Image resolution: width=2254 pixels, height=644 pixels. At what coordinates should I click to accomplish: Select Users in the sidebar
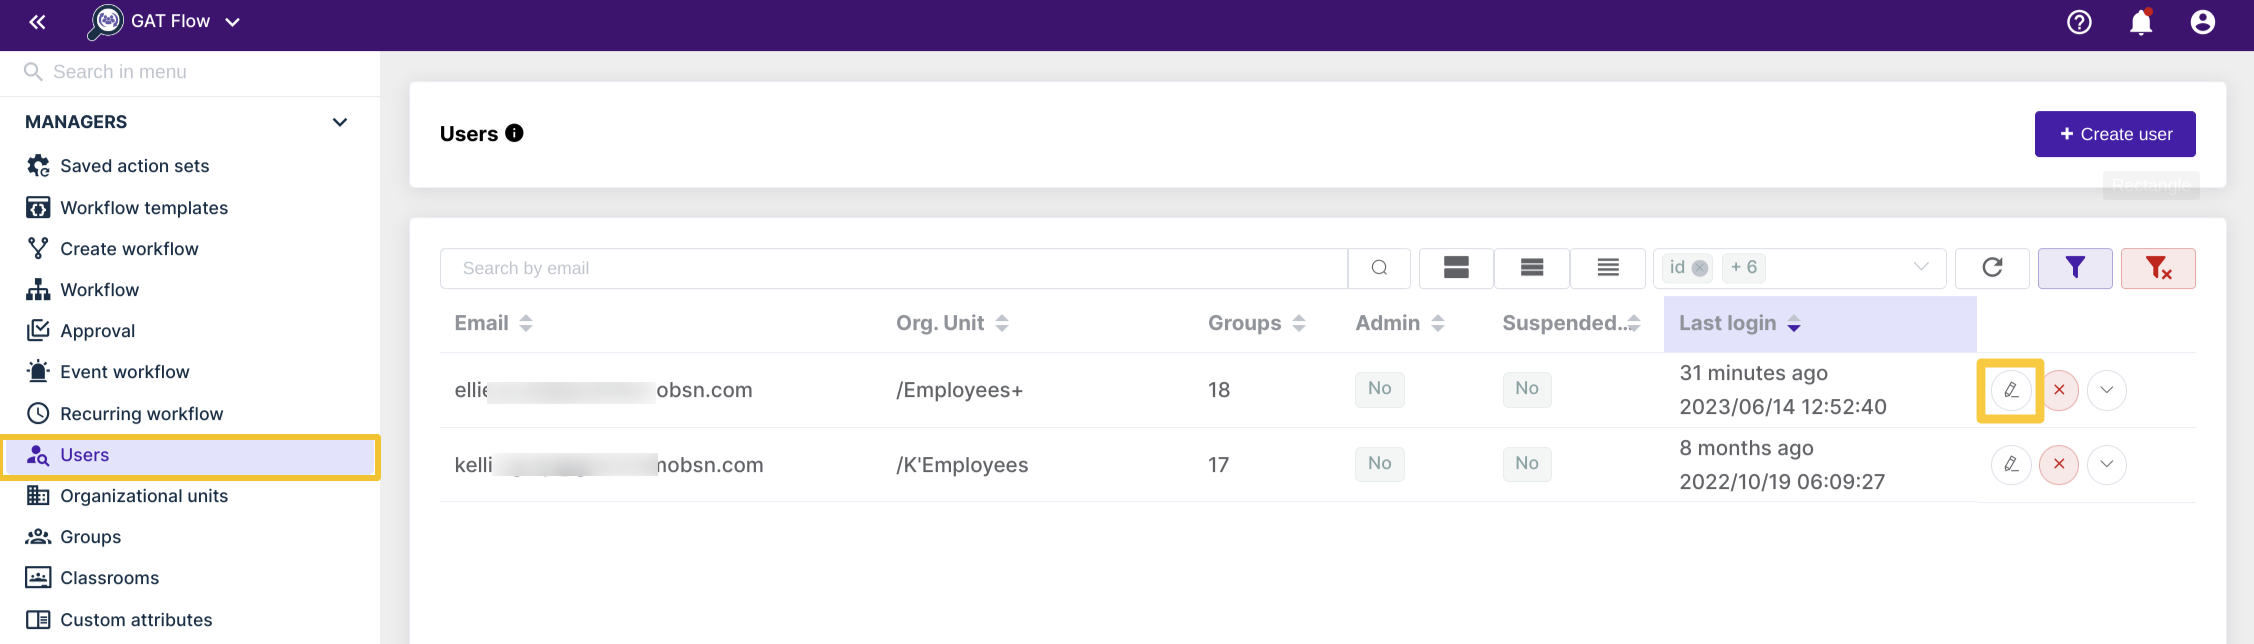coord(190,456)
